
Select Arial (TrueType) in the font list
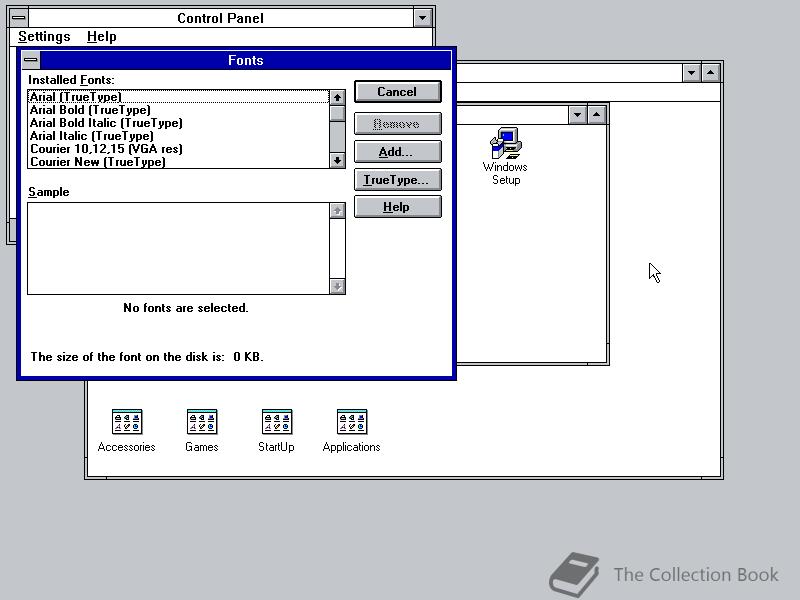[179, 97]
